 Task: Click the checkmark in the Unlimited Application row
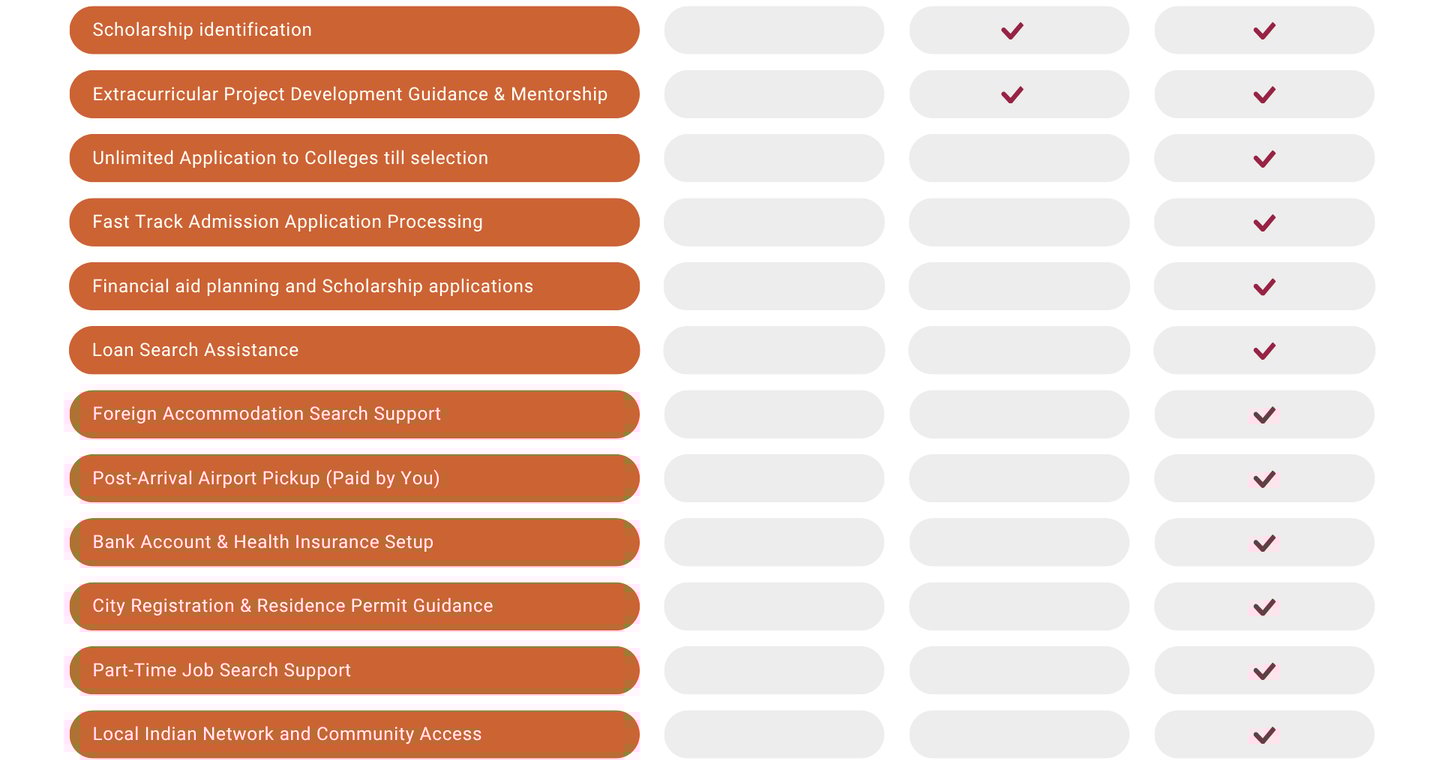pyautogui.click(x=1264, y=159)
